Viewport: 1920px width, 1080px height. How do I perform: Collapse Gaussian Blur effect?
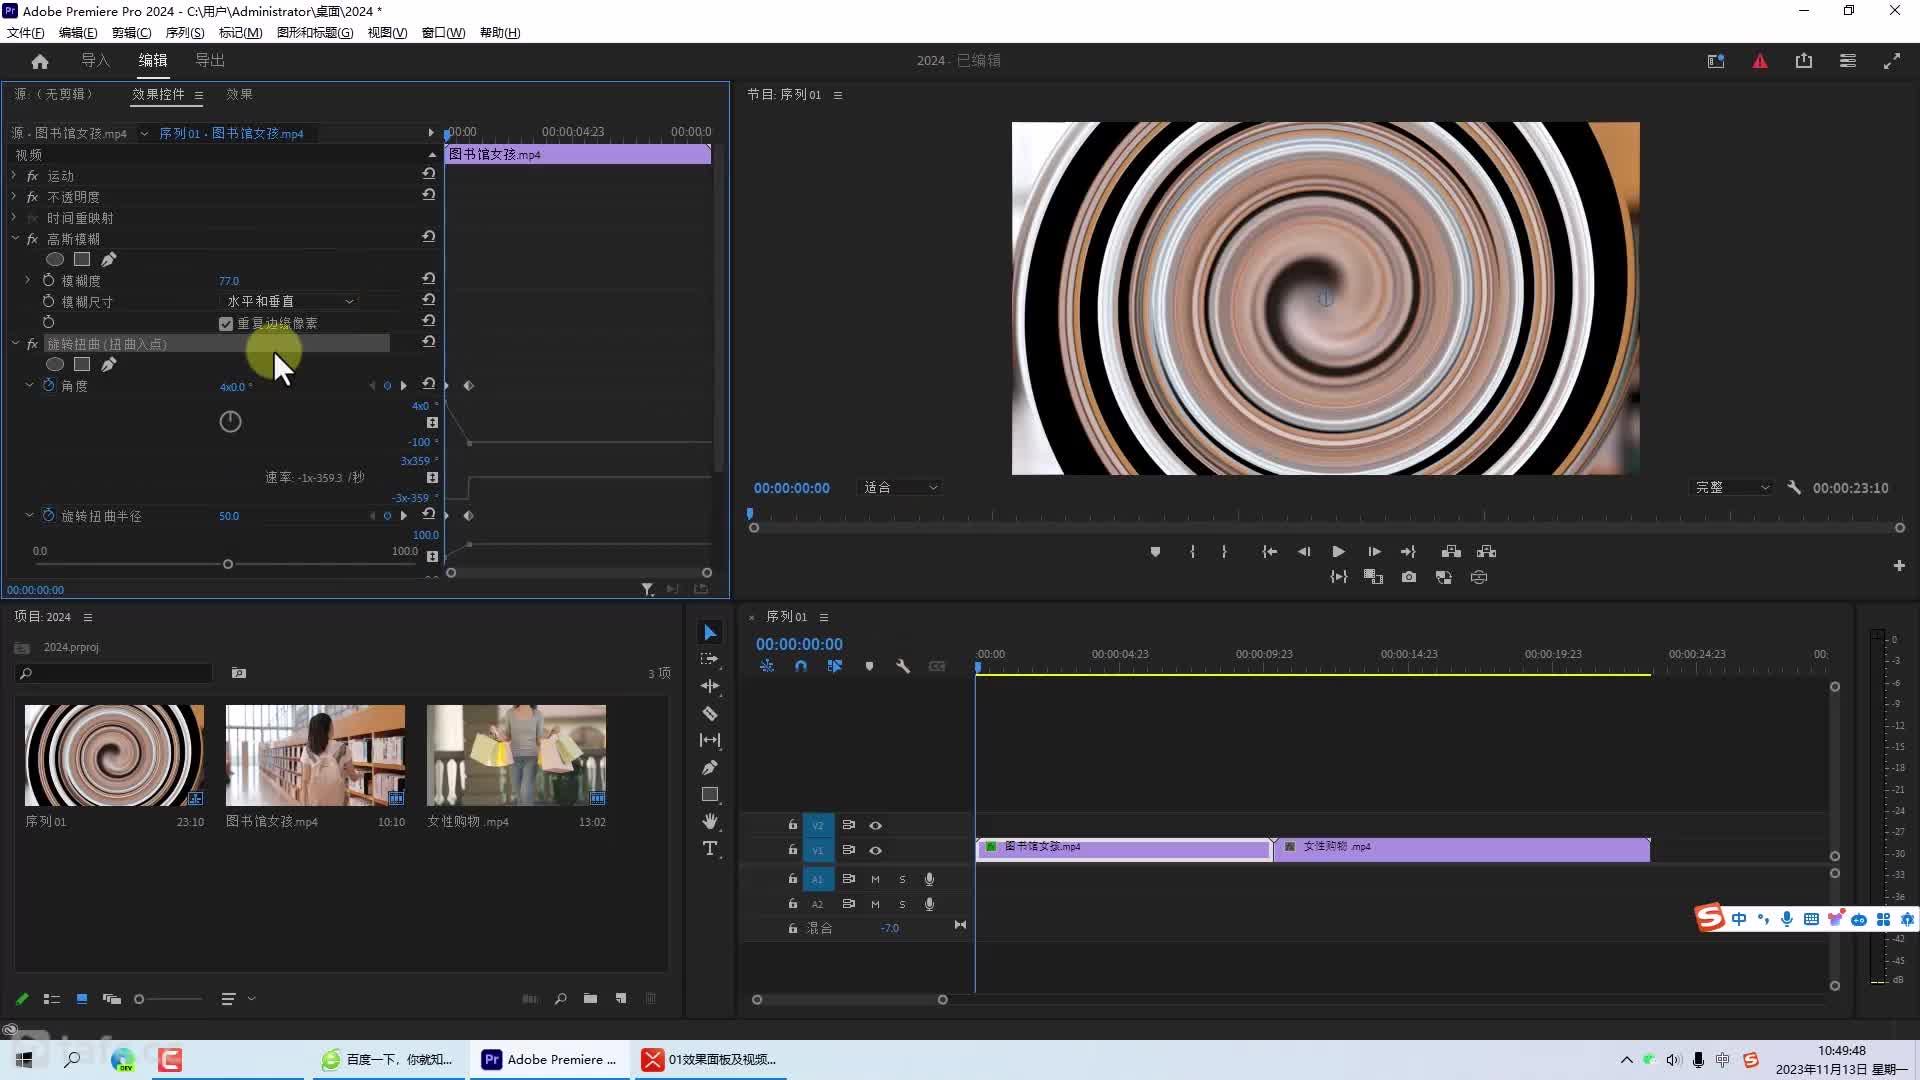15,239
